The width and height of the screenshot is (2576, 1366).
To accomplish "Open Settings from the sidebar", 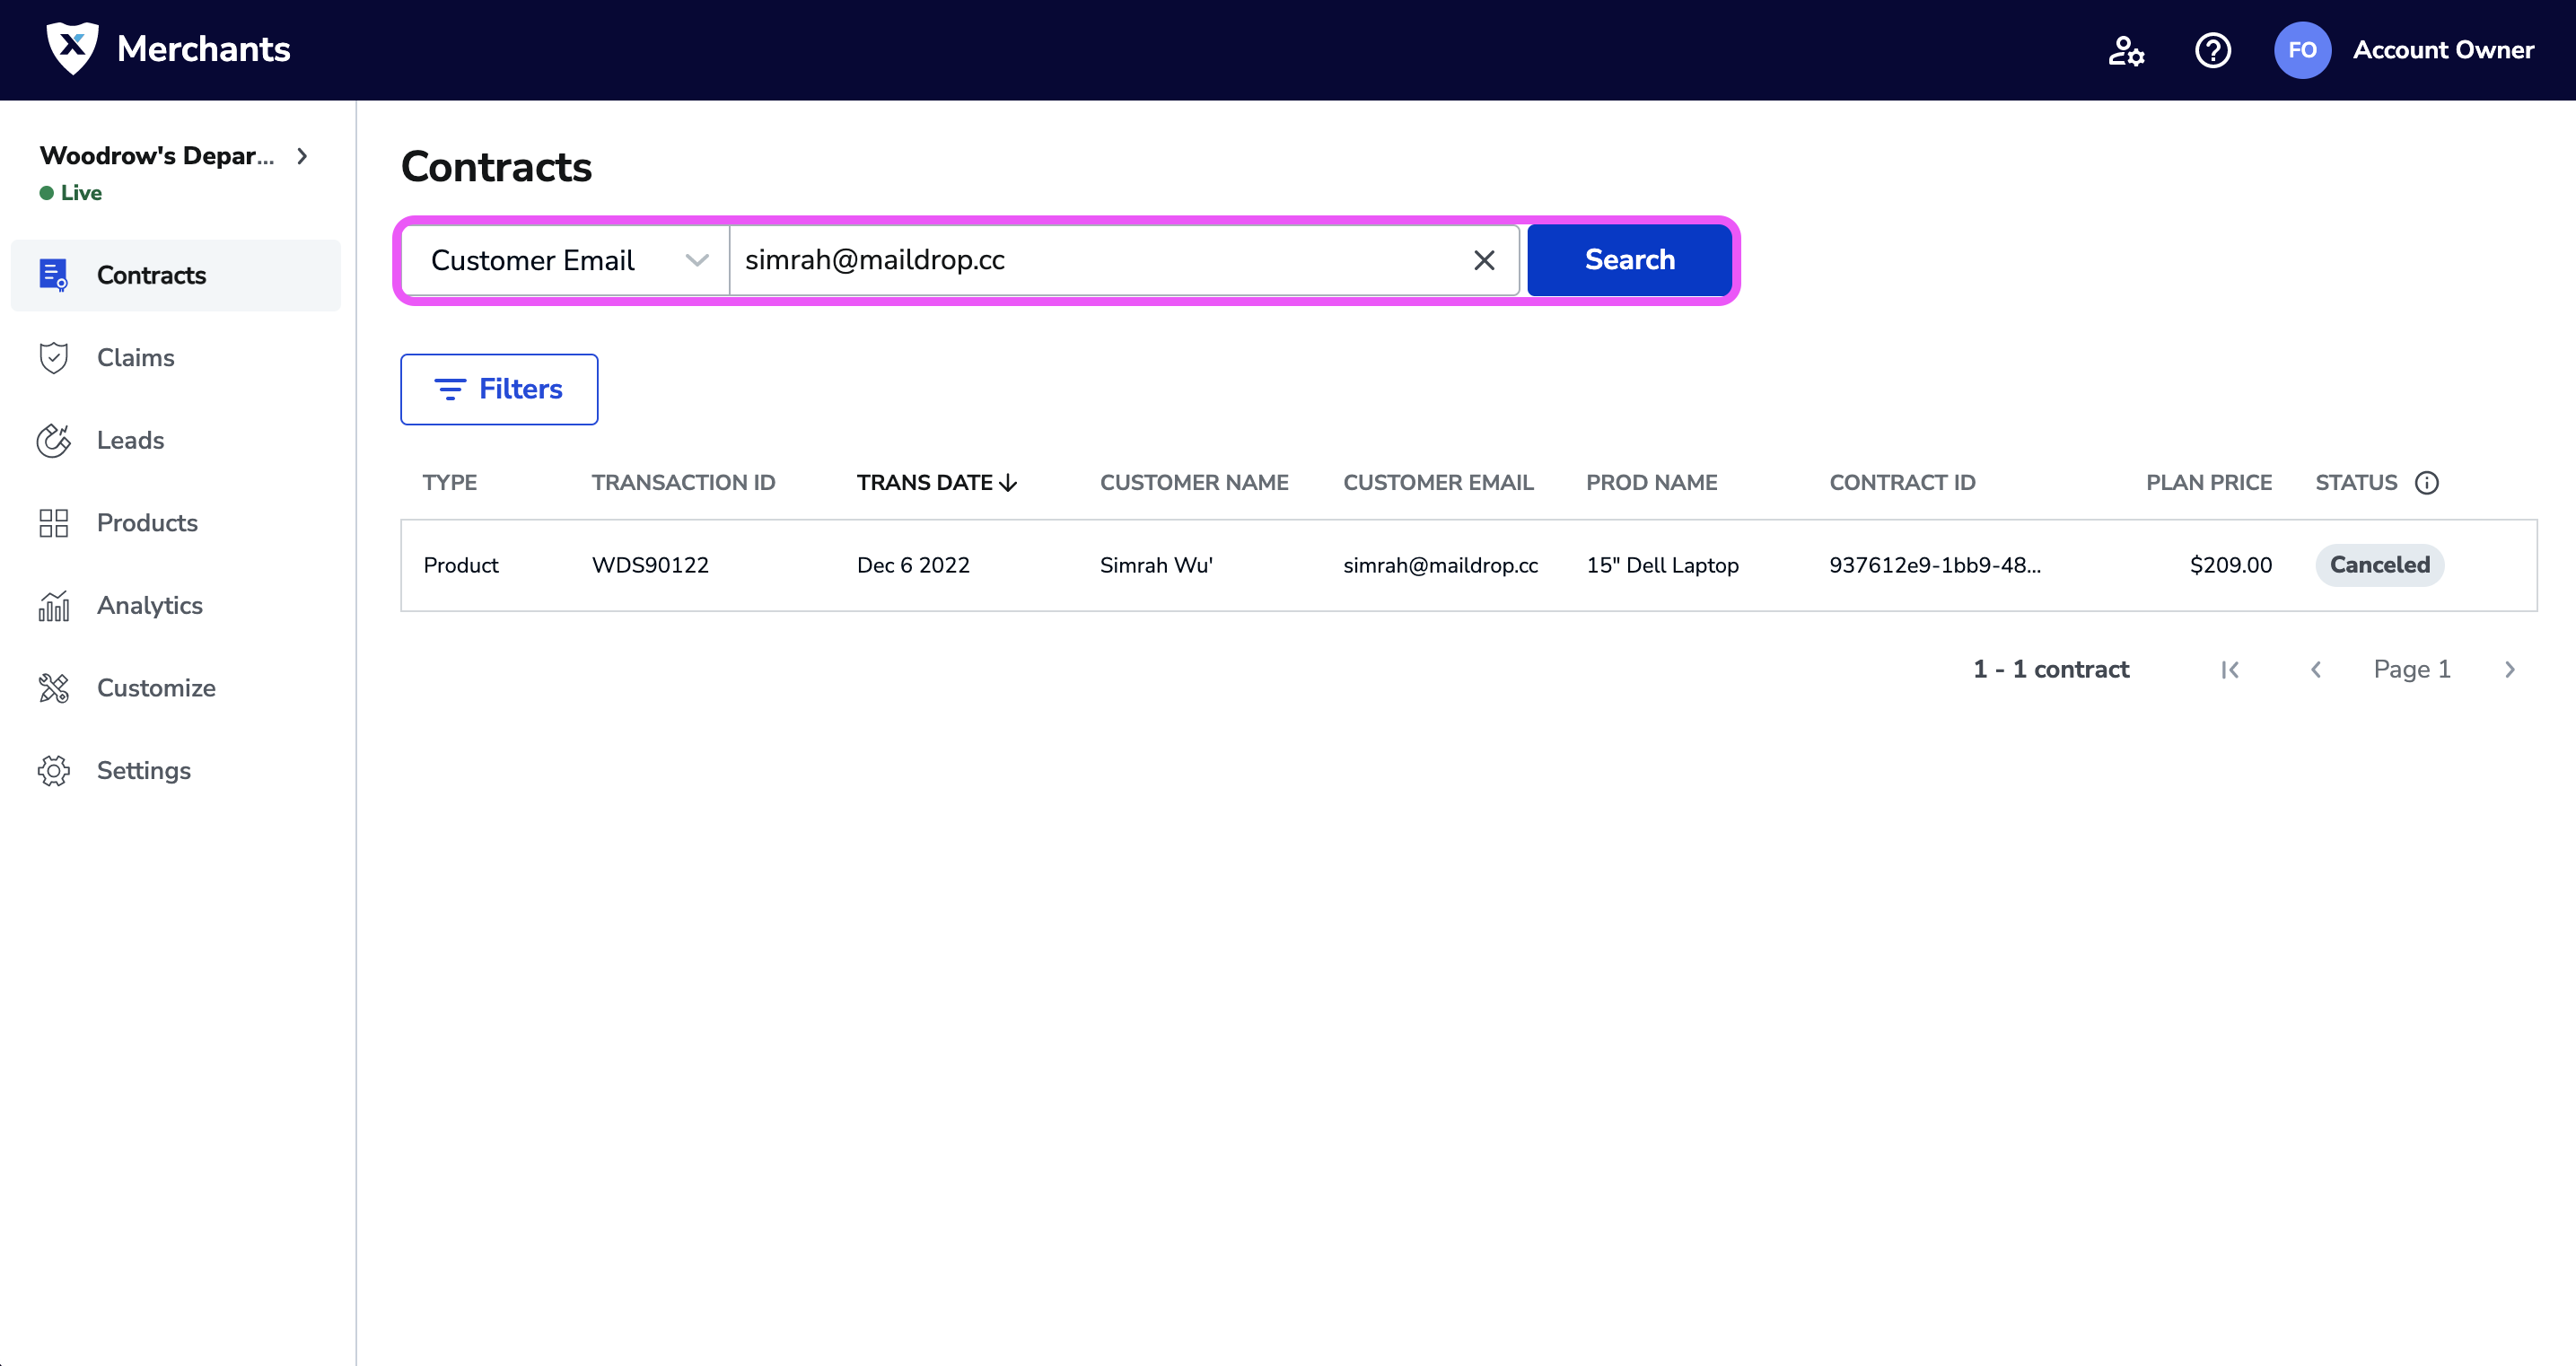I will point(143,771).
